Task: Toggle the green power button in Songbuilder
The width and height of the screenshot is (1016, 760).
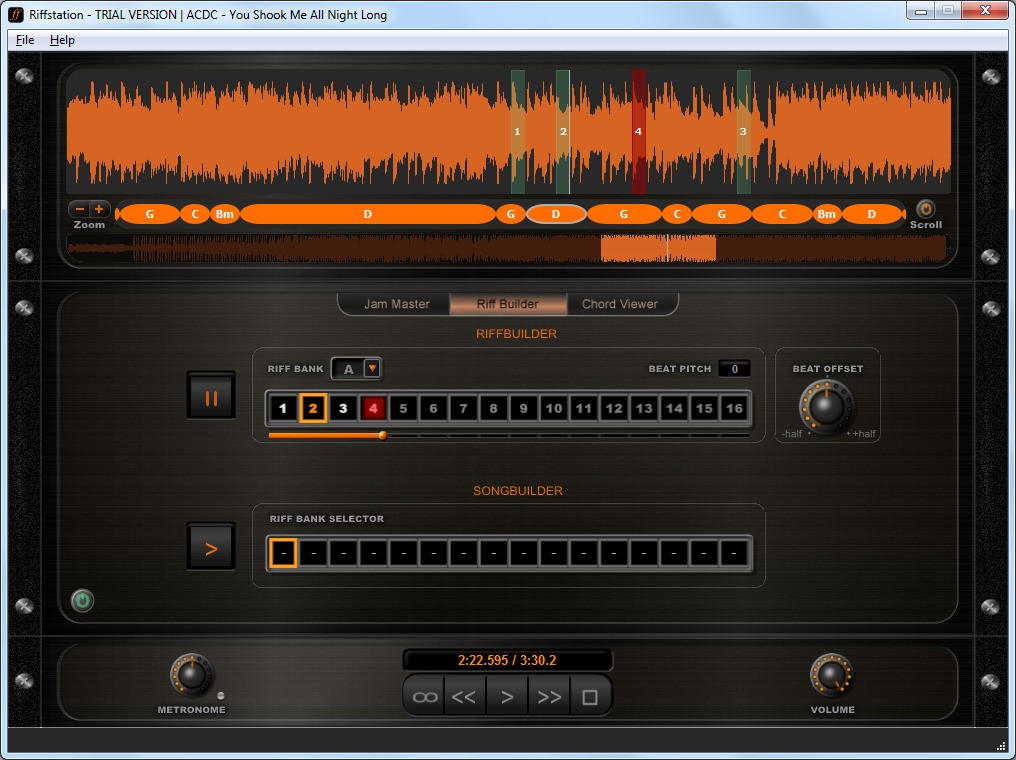Action: click(x=82, y=601)
